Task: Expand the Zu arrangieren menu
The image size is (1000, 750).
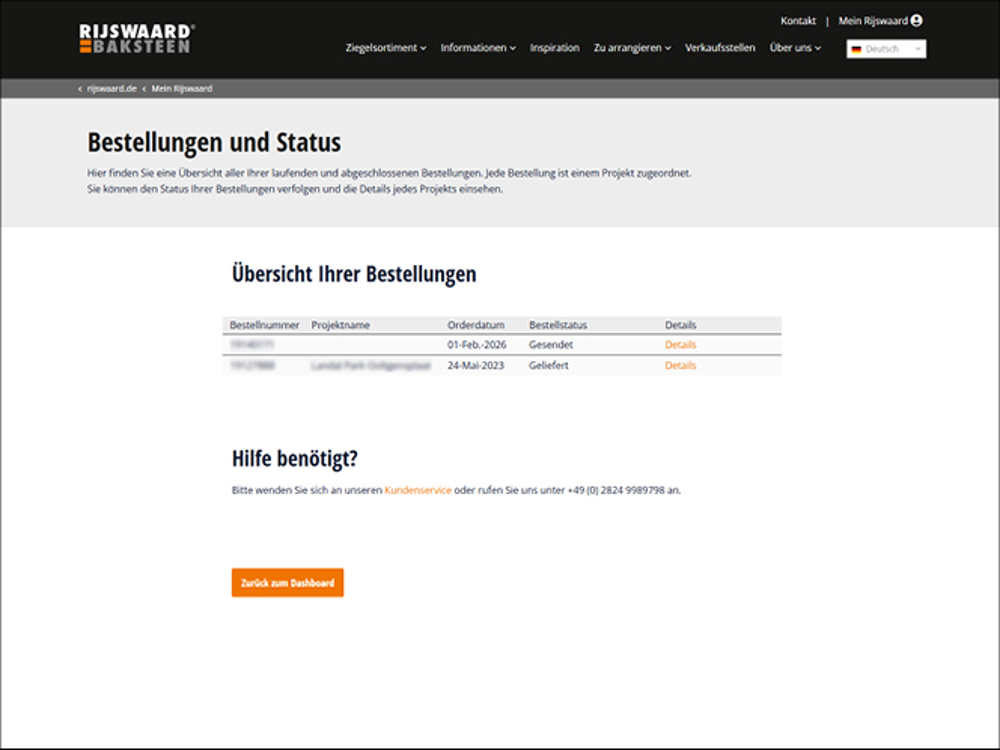Action: tap(632, 48)
